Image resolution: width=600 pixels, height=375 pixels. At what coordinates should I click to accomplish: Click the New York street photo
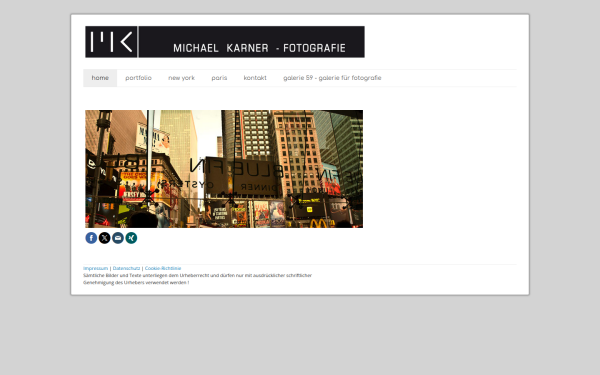point(224,169)
